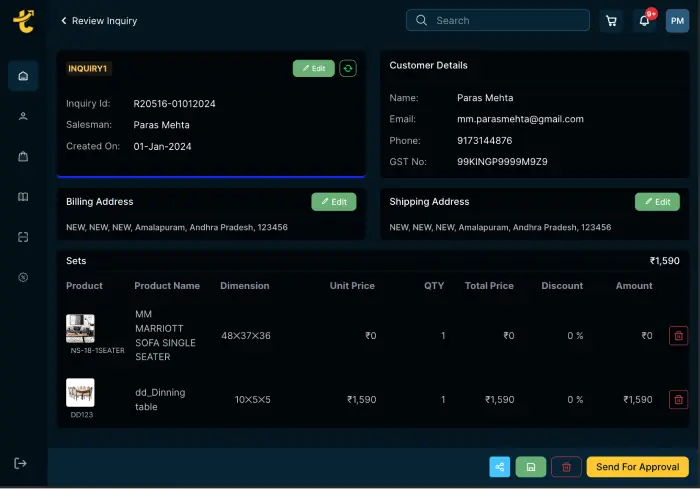This screenshot has height=489, width=700.
Task: Click GST number 99KINGP9999M9Z9
Action: pyautogui.click(x=502, y=162)
